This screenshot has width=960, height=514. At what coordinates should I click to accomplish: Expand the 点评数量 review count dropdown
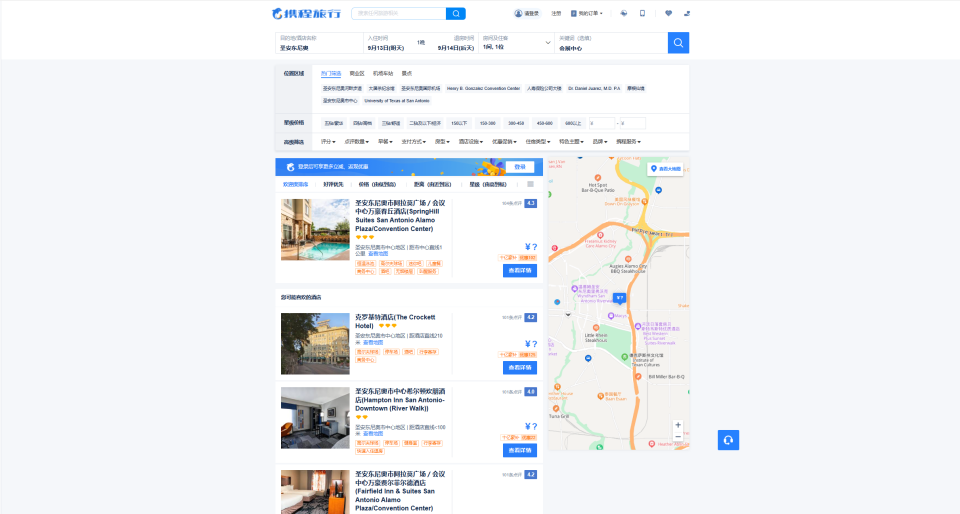(x=356, y=142)
